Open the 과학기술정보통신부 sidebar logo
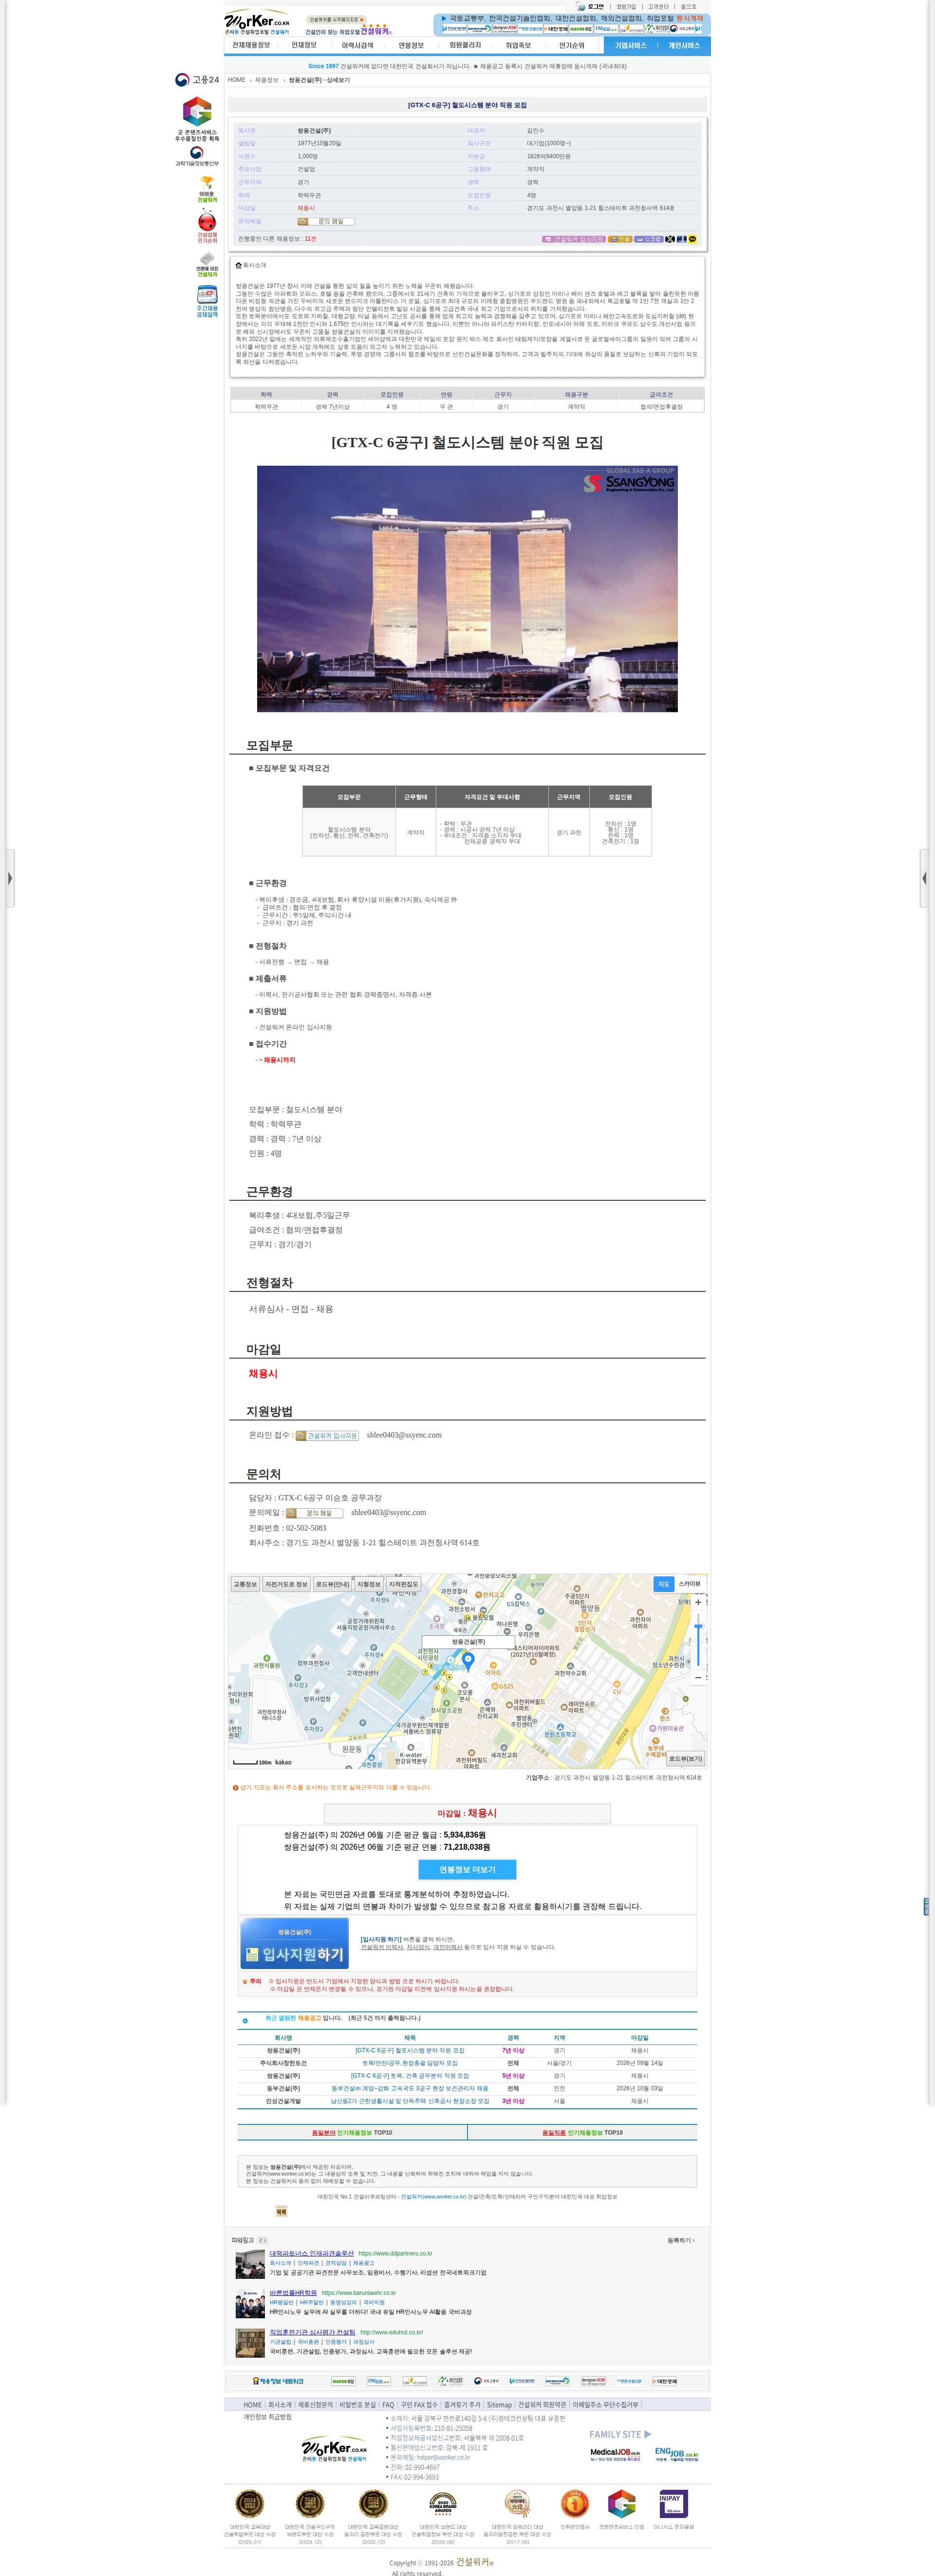 pos(197,157)
